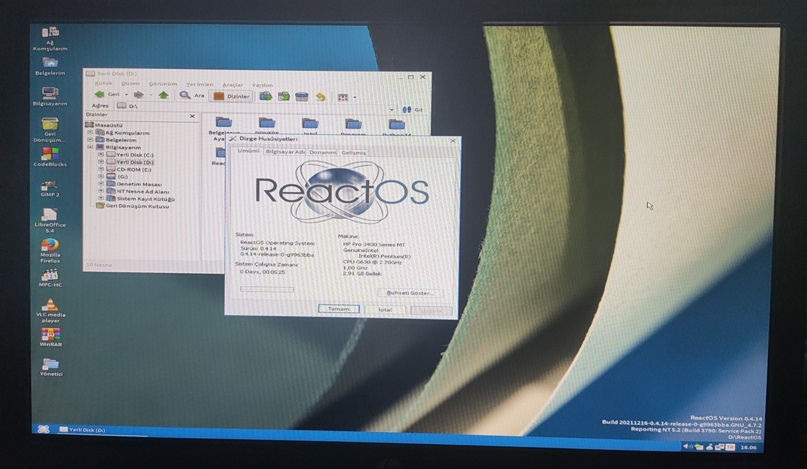This screenshot has height=469, width=807.
Task: Launch LibreOffice 5.4 desktop shortcut
Action: click(50, 220)
